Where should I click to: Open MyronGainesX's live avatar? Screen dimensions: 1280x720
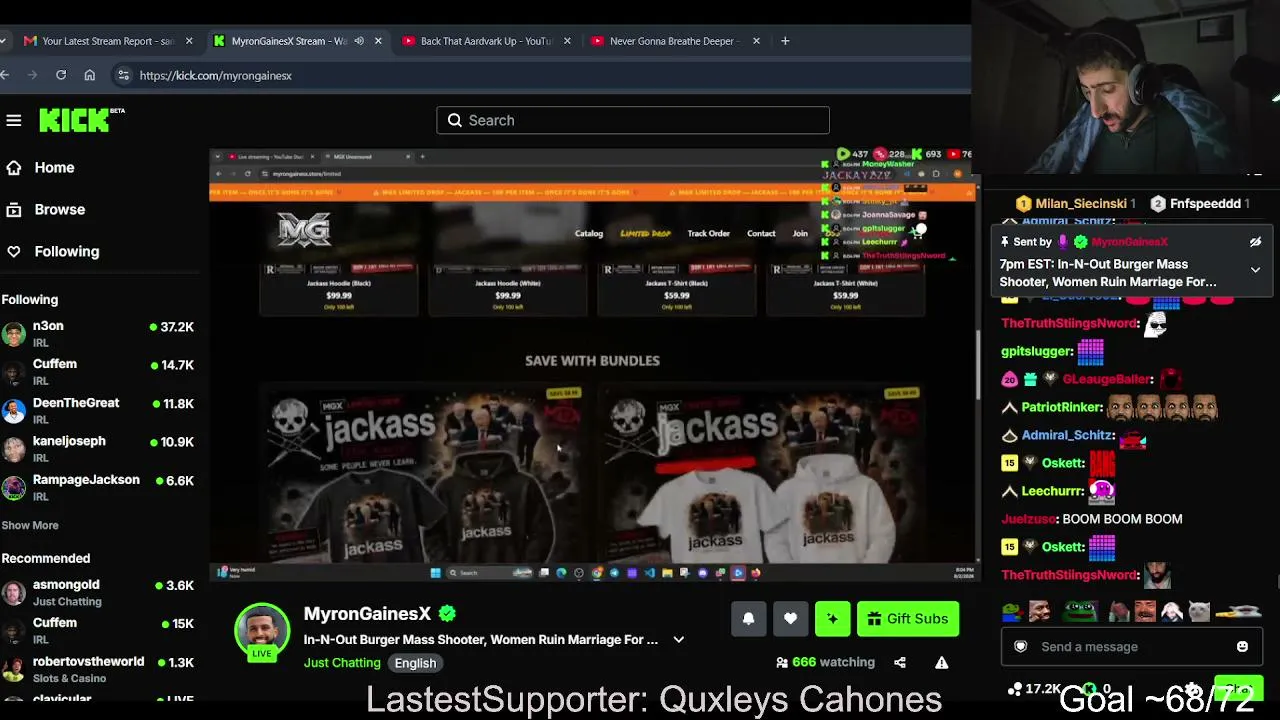click(x=262, y=631)
